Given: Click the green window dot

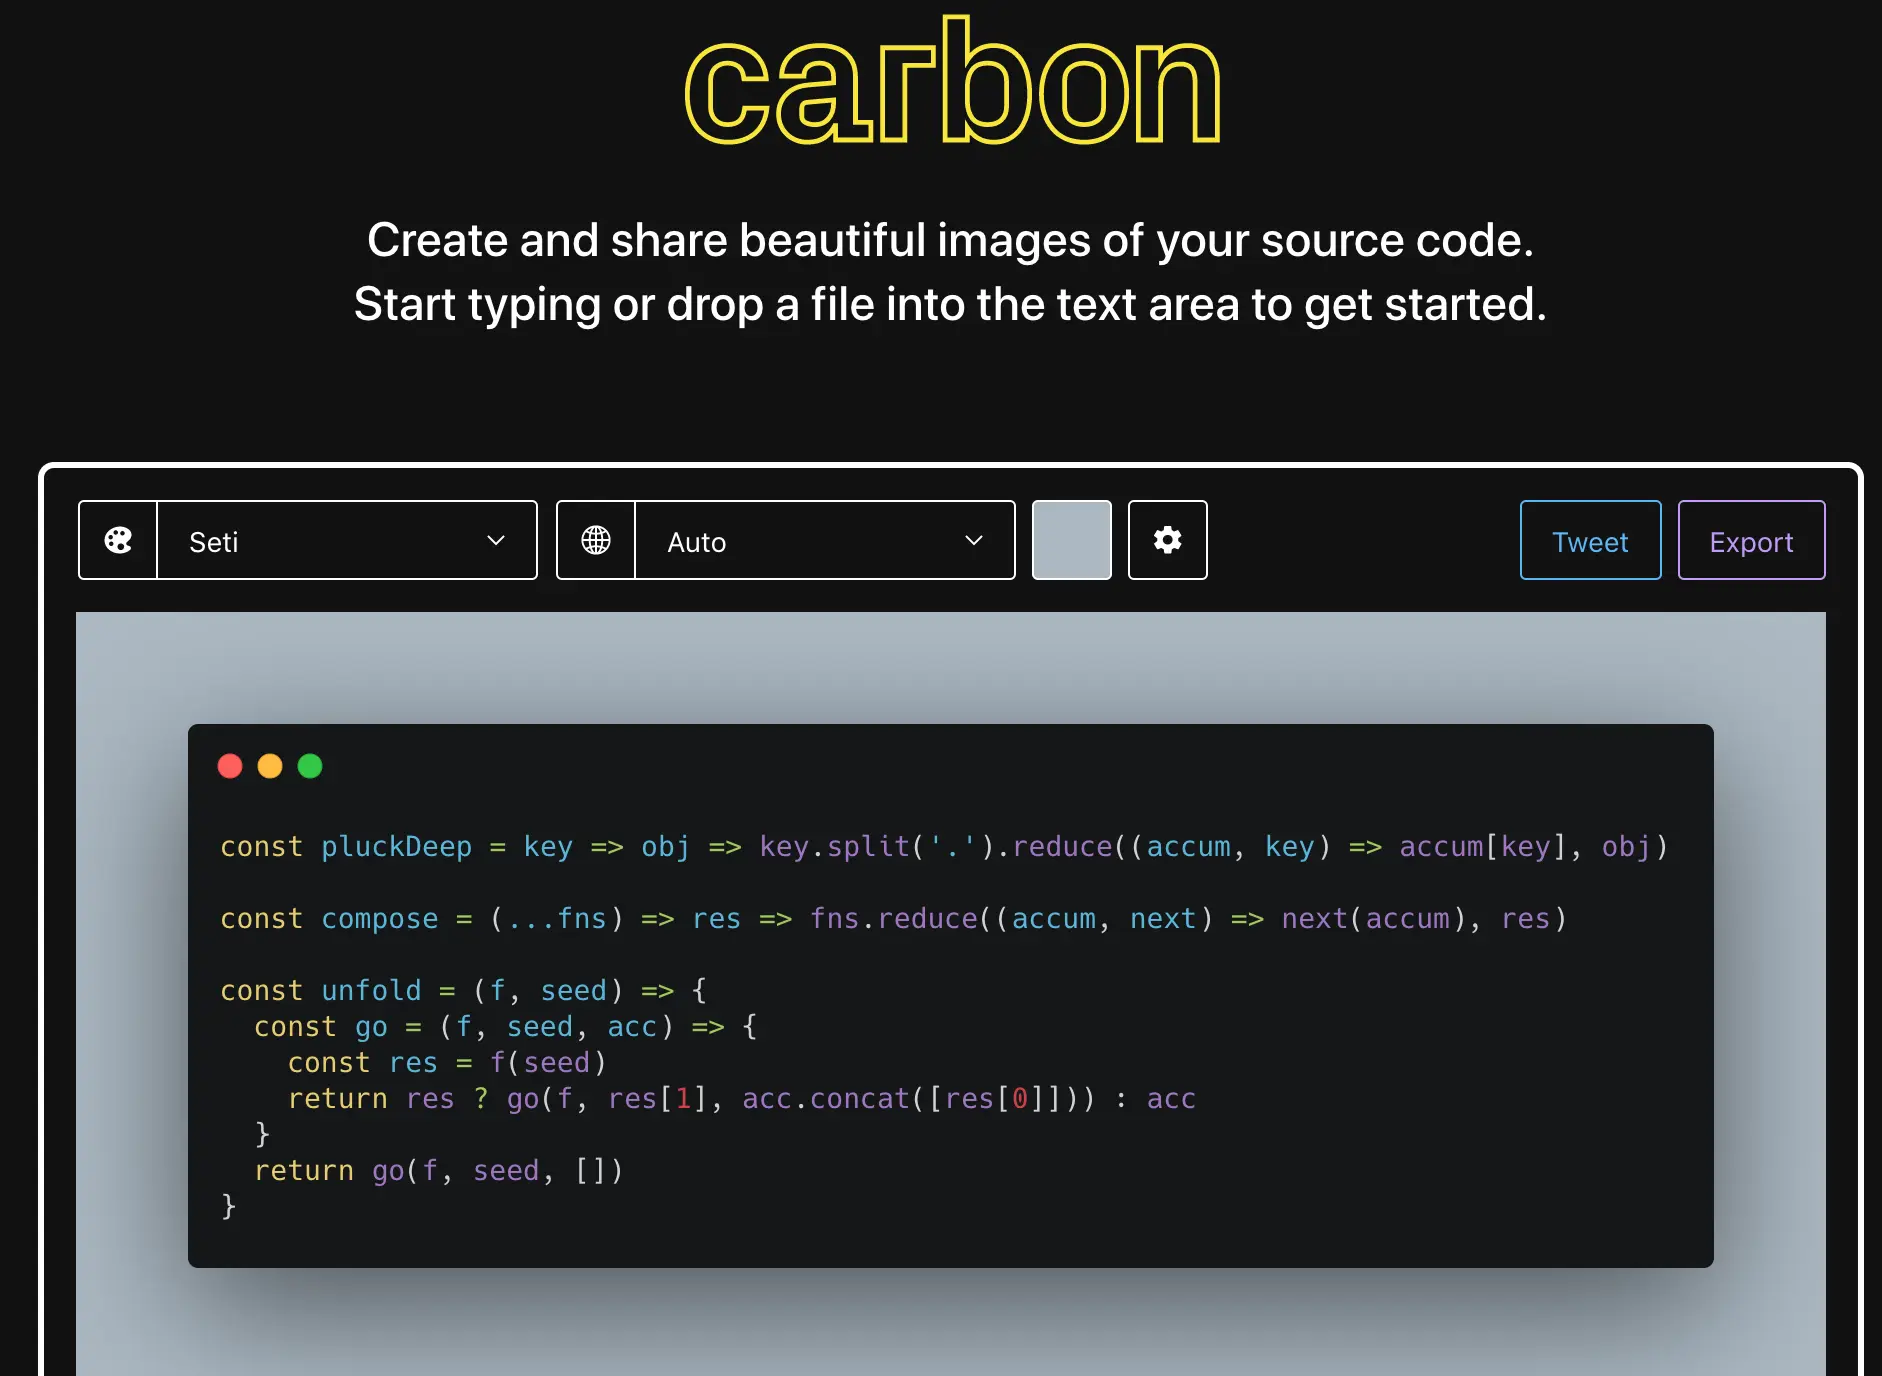Looking at the screenshot, I should pyautogui.click(x=310, y=766).
